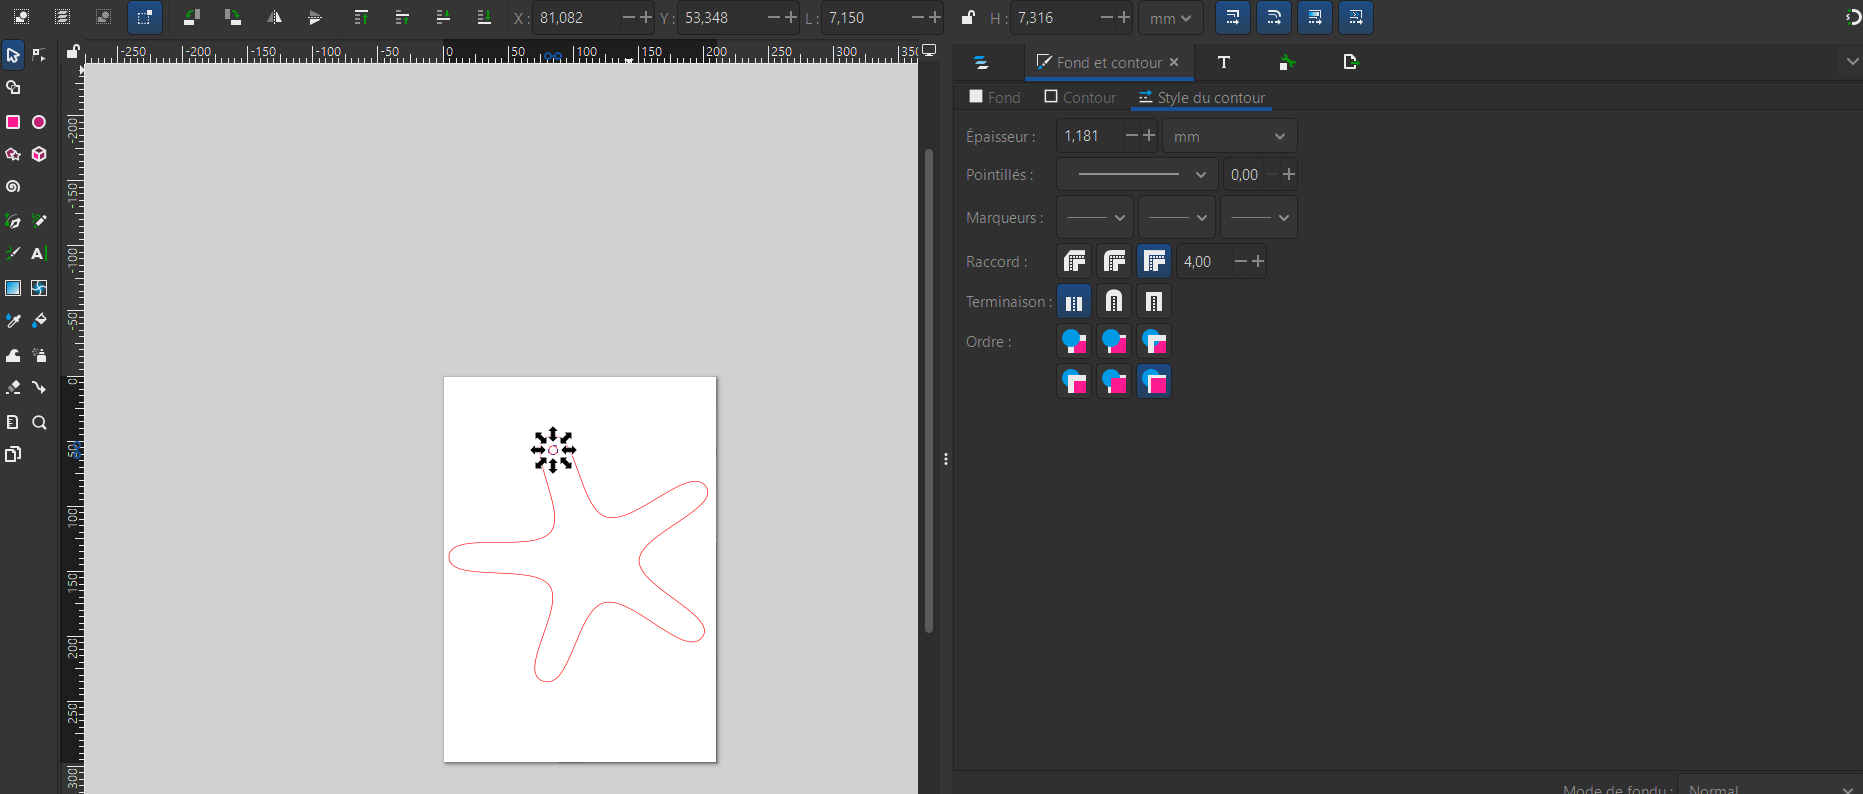Viewport: 1863px width, 794px height.
Task: Toggle width/height ratio lock
Action: click(x=967, y=18)
